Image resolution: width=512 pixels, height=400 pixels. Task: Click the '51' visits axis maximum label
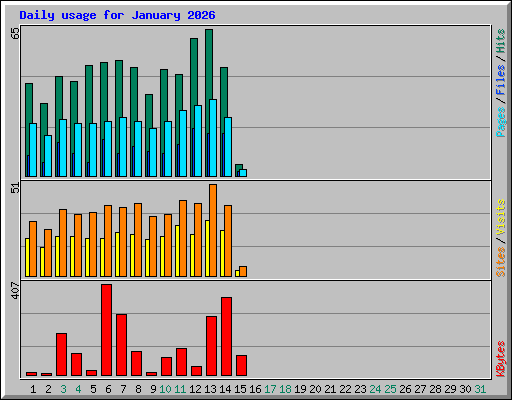tap(15, 188)
